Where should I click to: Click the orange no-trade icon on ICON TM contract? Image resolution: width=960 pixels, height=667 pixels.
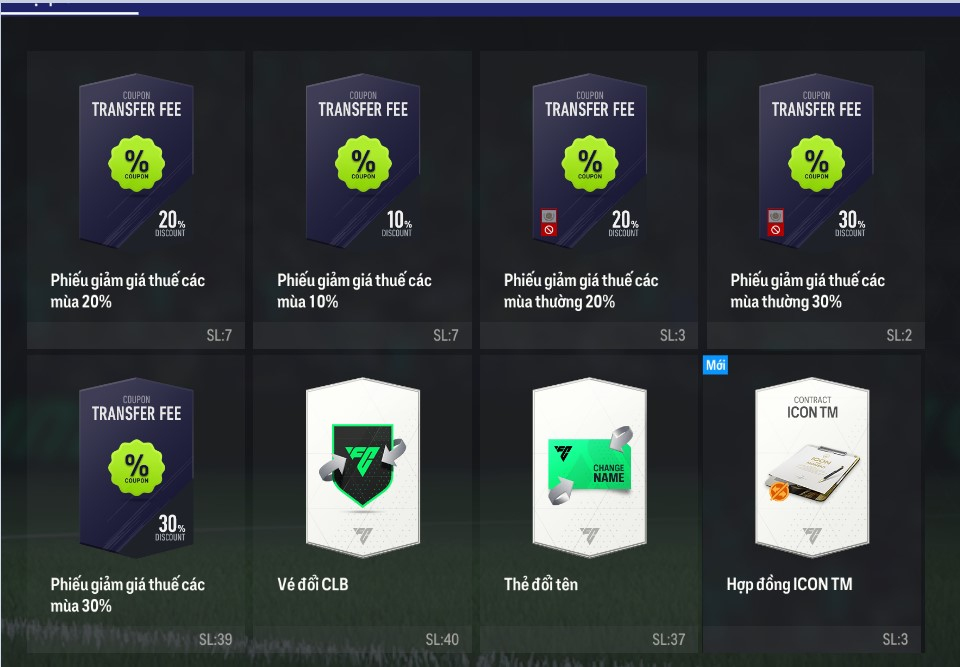coord(779,491)
